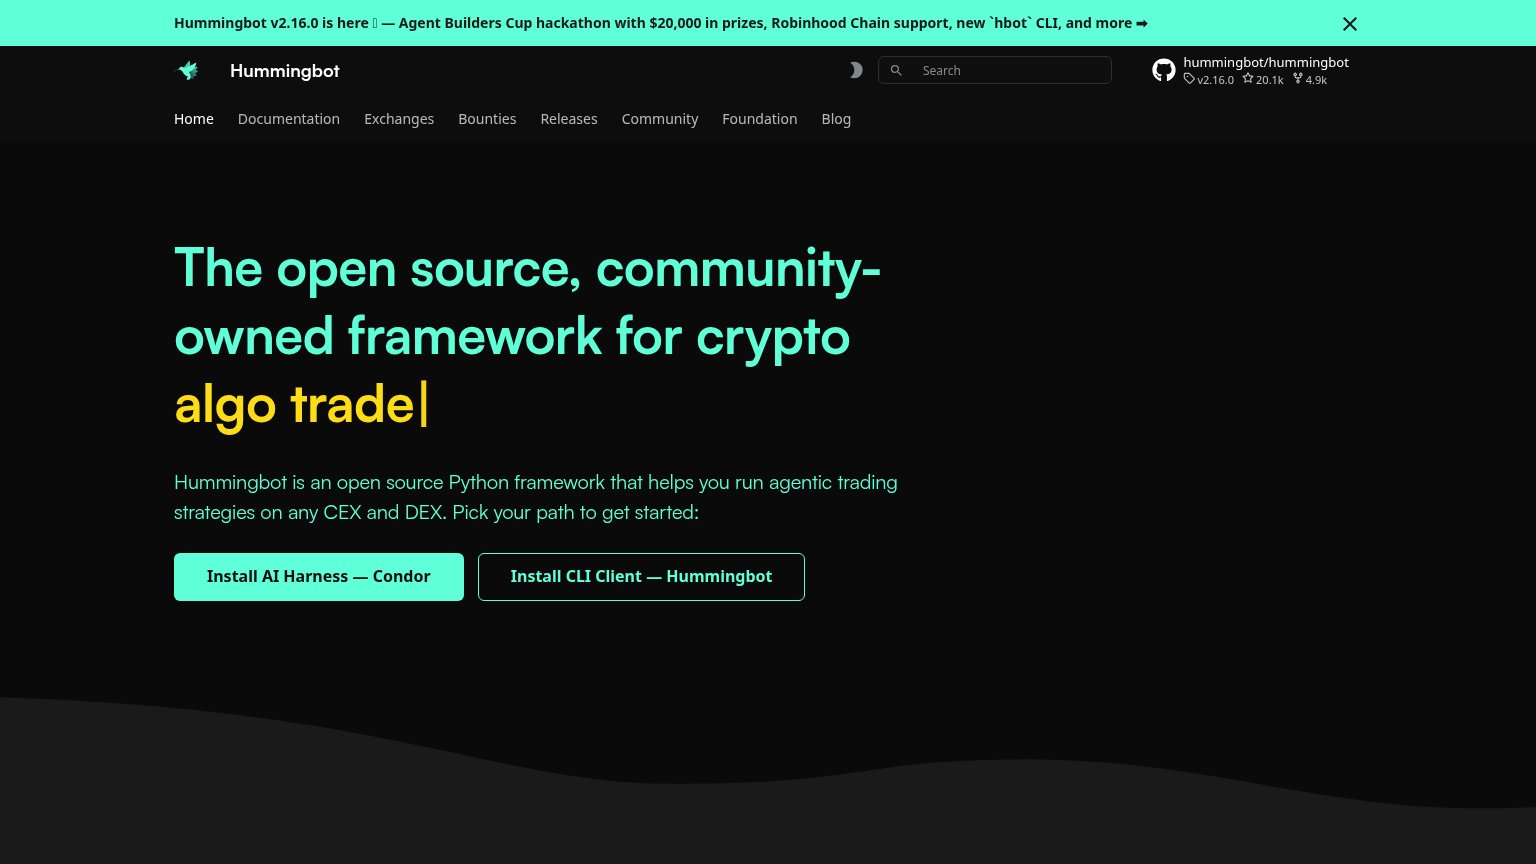Open the Exchanges tab
The width and height of the screenshot is (1536, 864).
pyautogui.click(x=399, y=119)
